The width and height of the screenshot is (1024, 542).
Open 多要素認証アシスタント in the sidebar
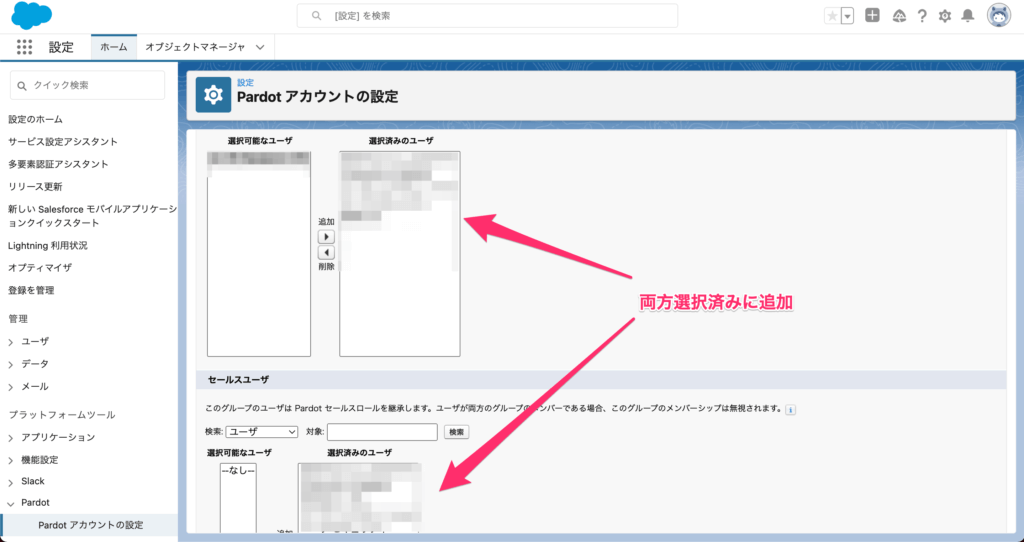coord(58,164)
